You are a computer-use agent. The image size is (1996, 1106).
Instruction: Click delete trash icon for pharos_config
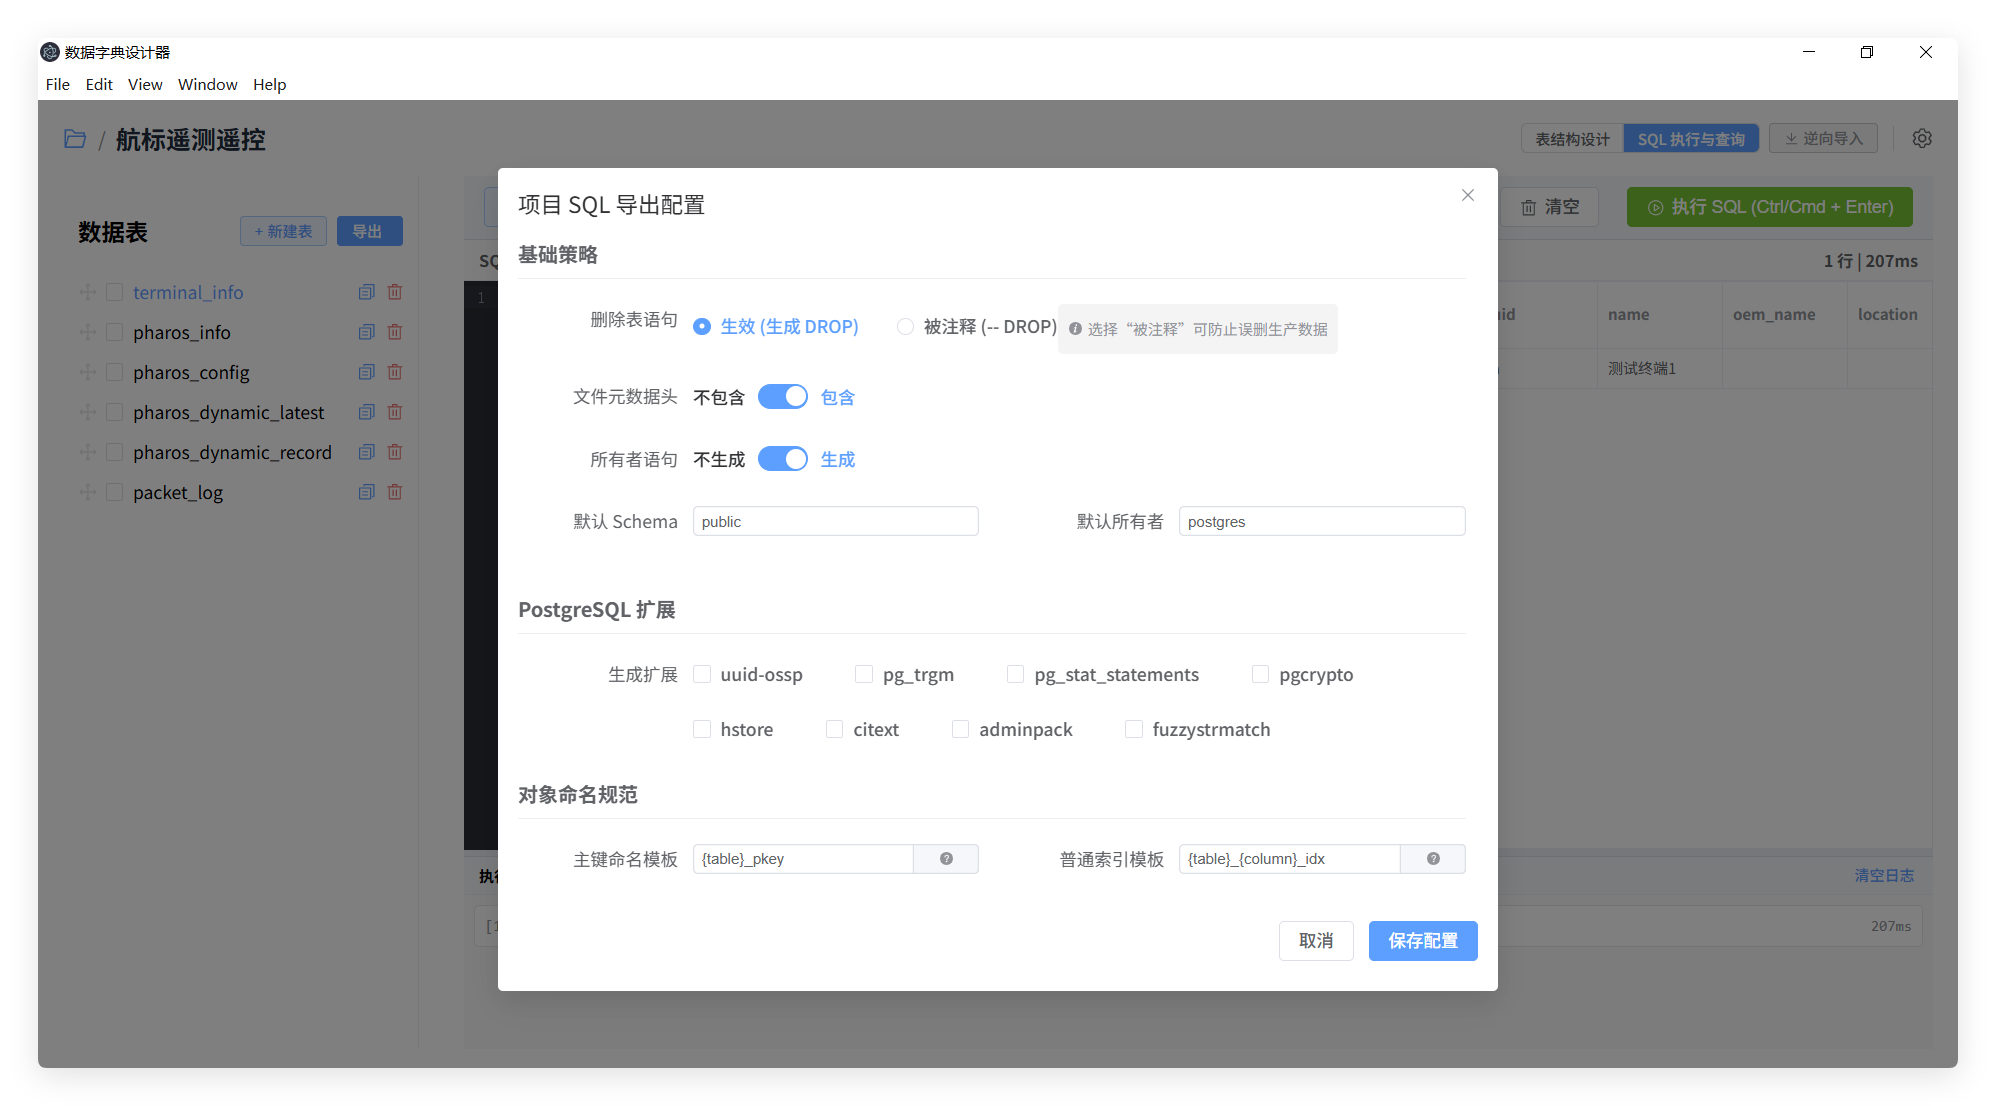click(395, 372)
